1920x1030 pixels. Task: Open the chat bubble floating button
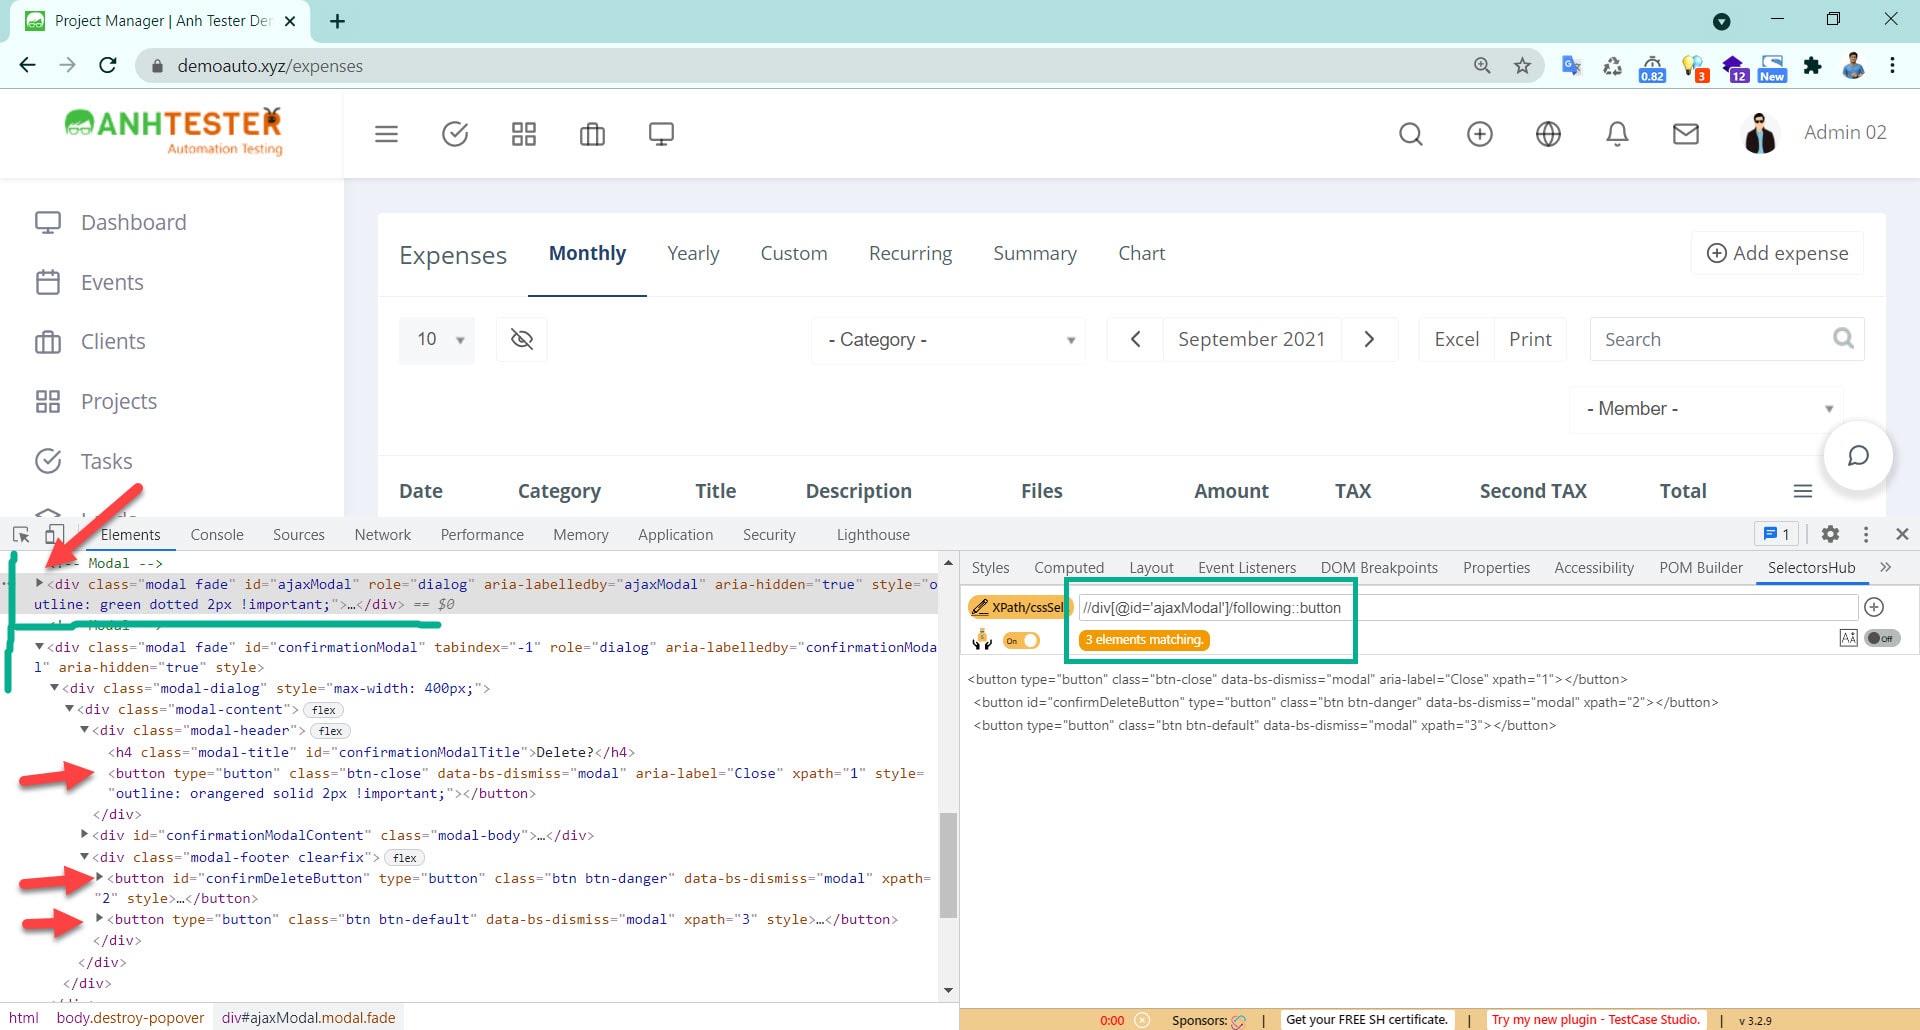[x=1858, y=456]
